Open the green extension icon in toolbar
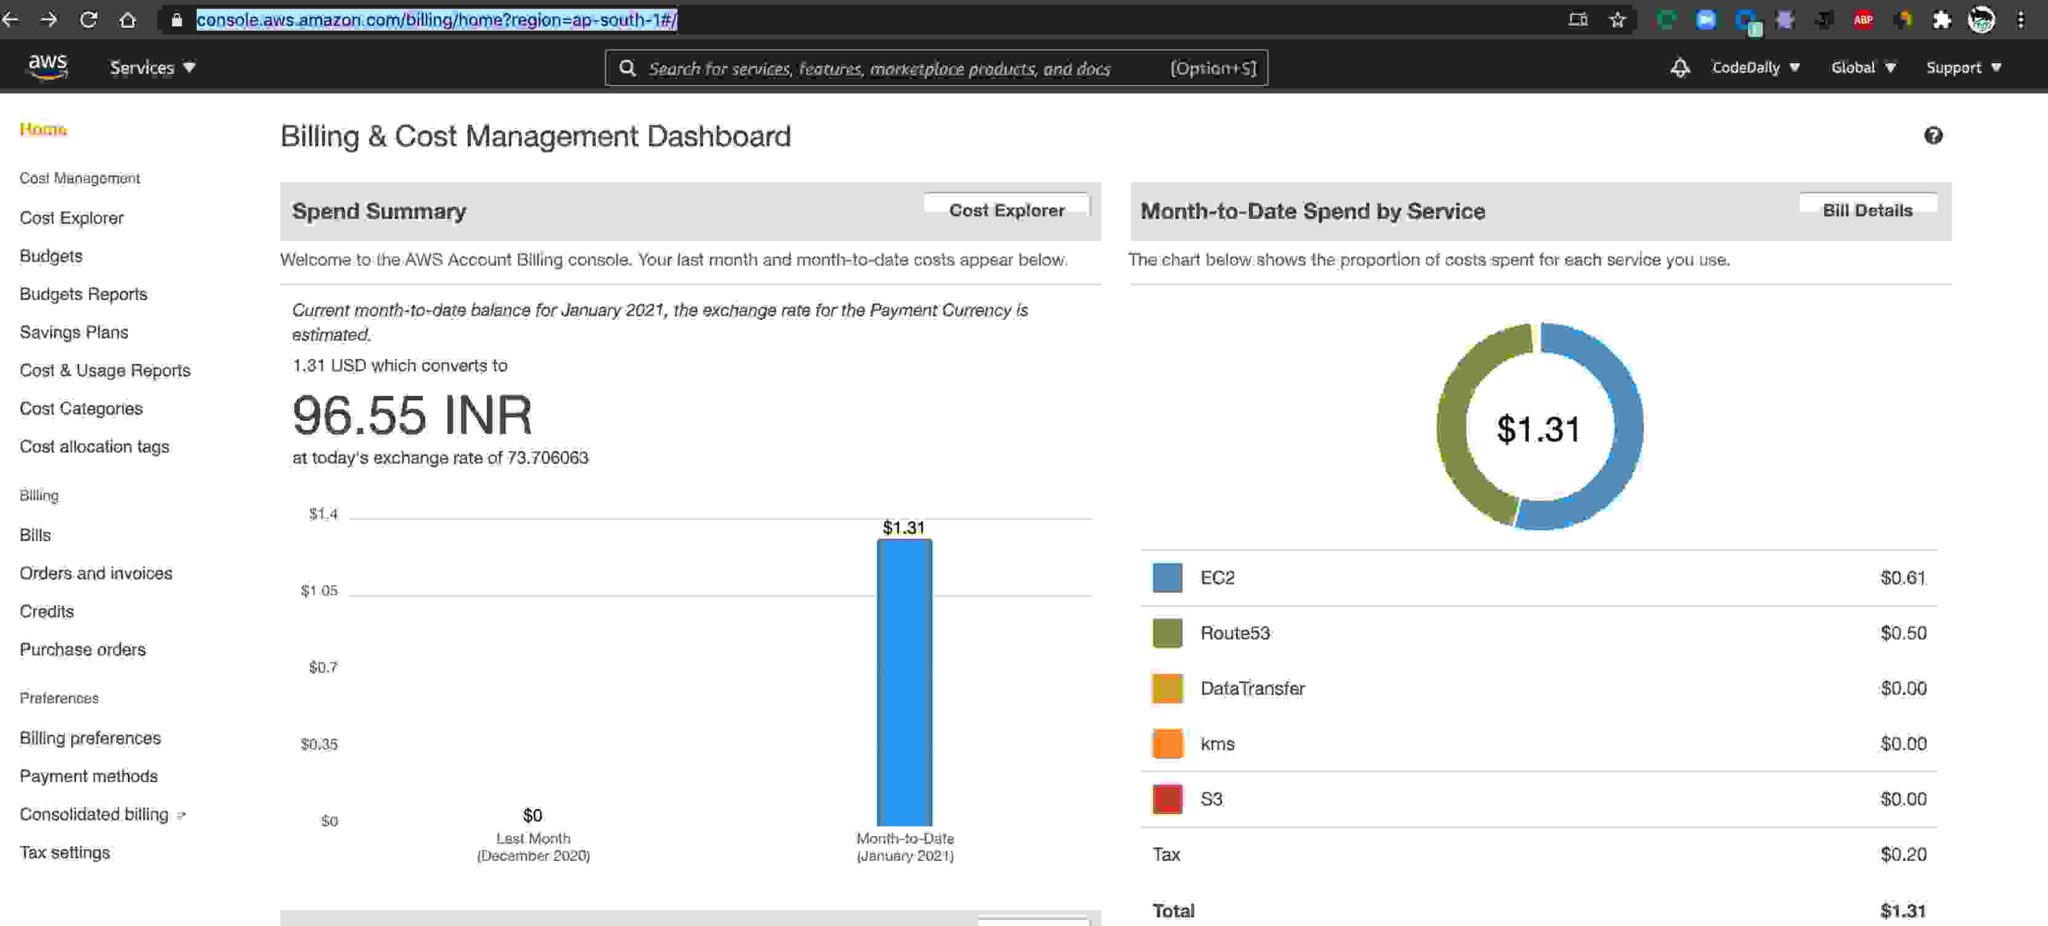This screenshot has width=2048, height=926. click(1666, 20)
